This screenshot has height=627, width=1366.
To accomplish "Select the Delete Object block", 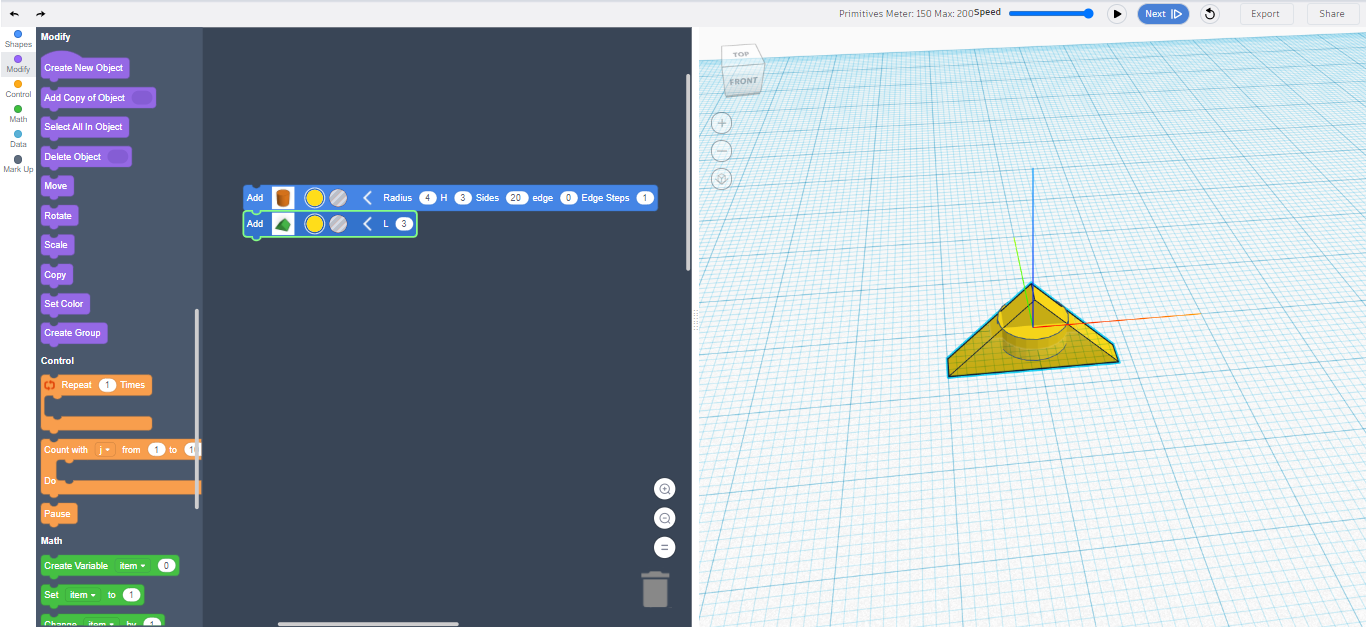I will coord(86,157).
